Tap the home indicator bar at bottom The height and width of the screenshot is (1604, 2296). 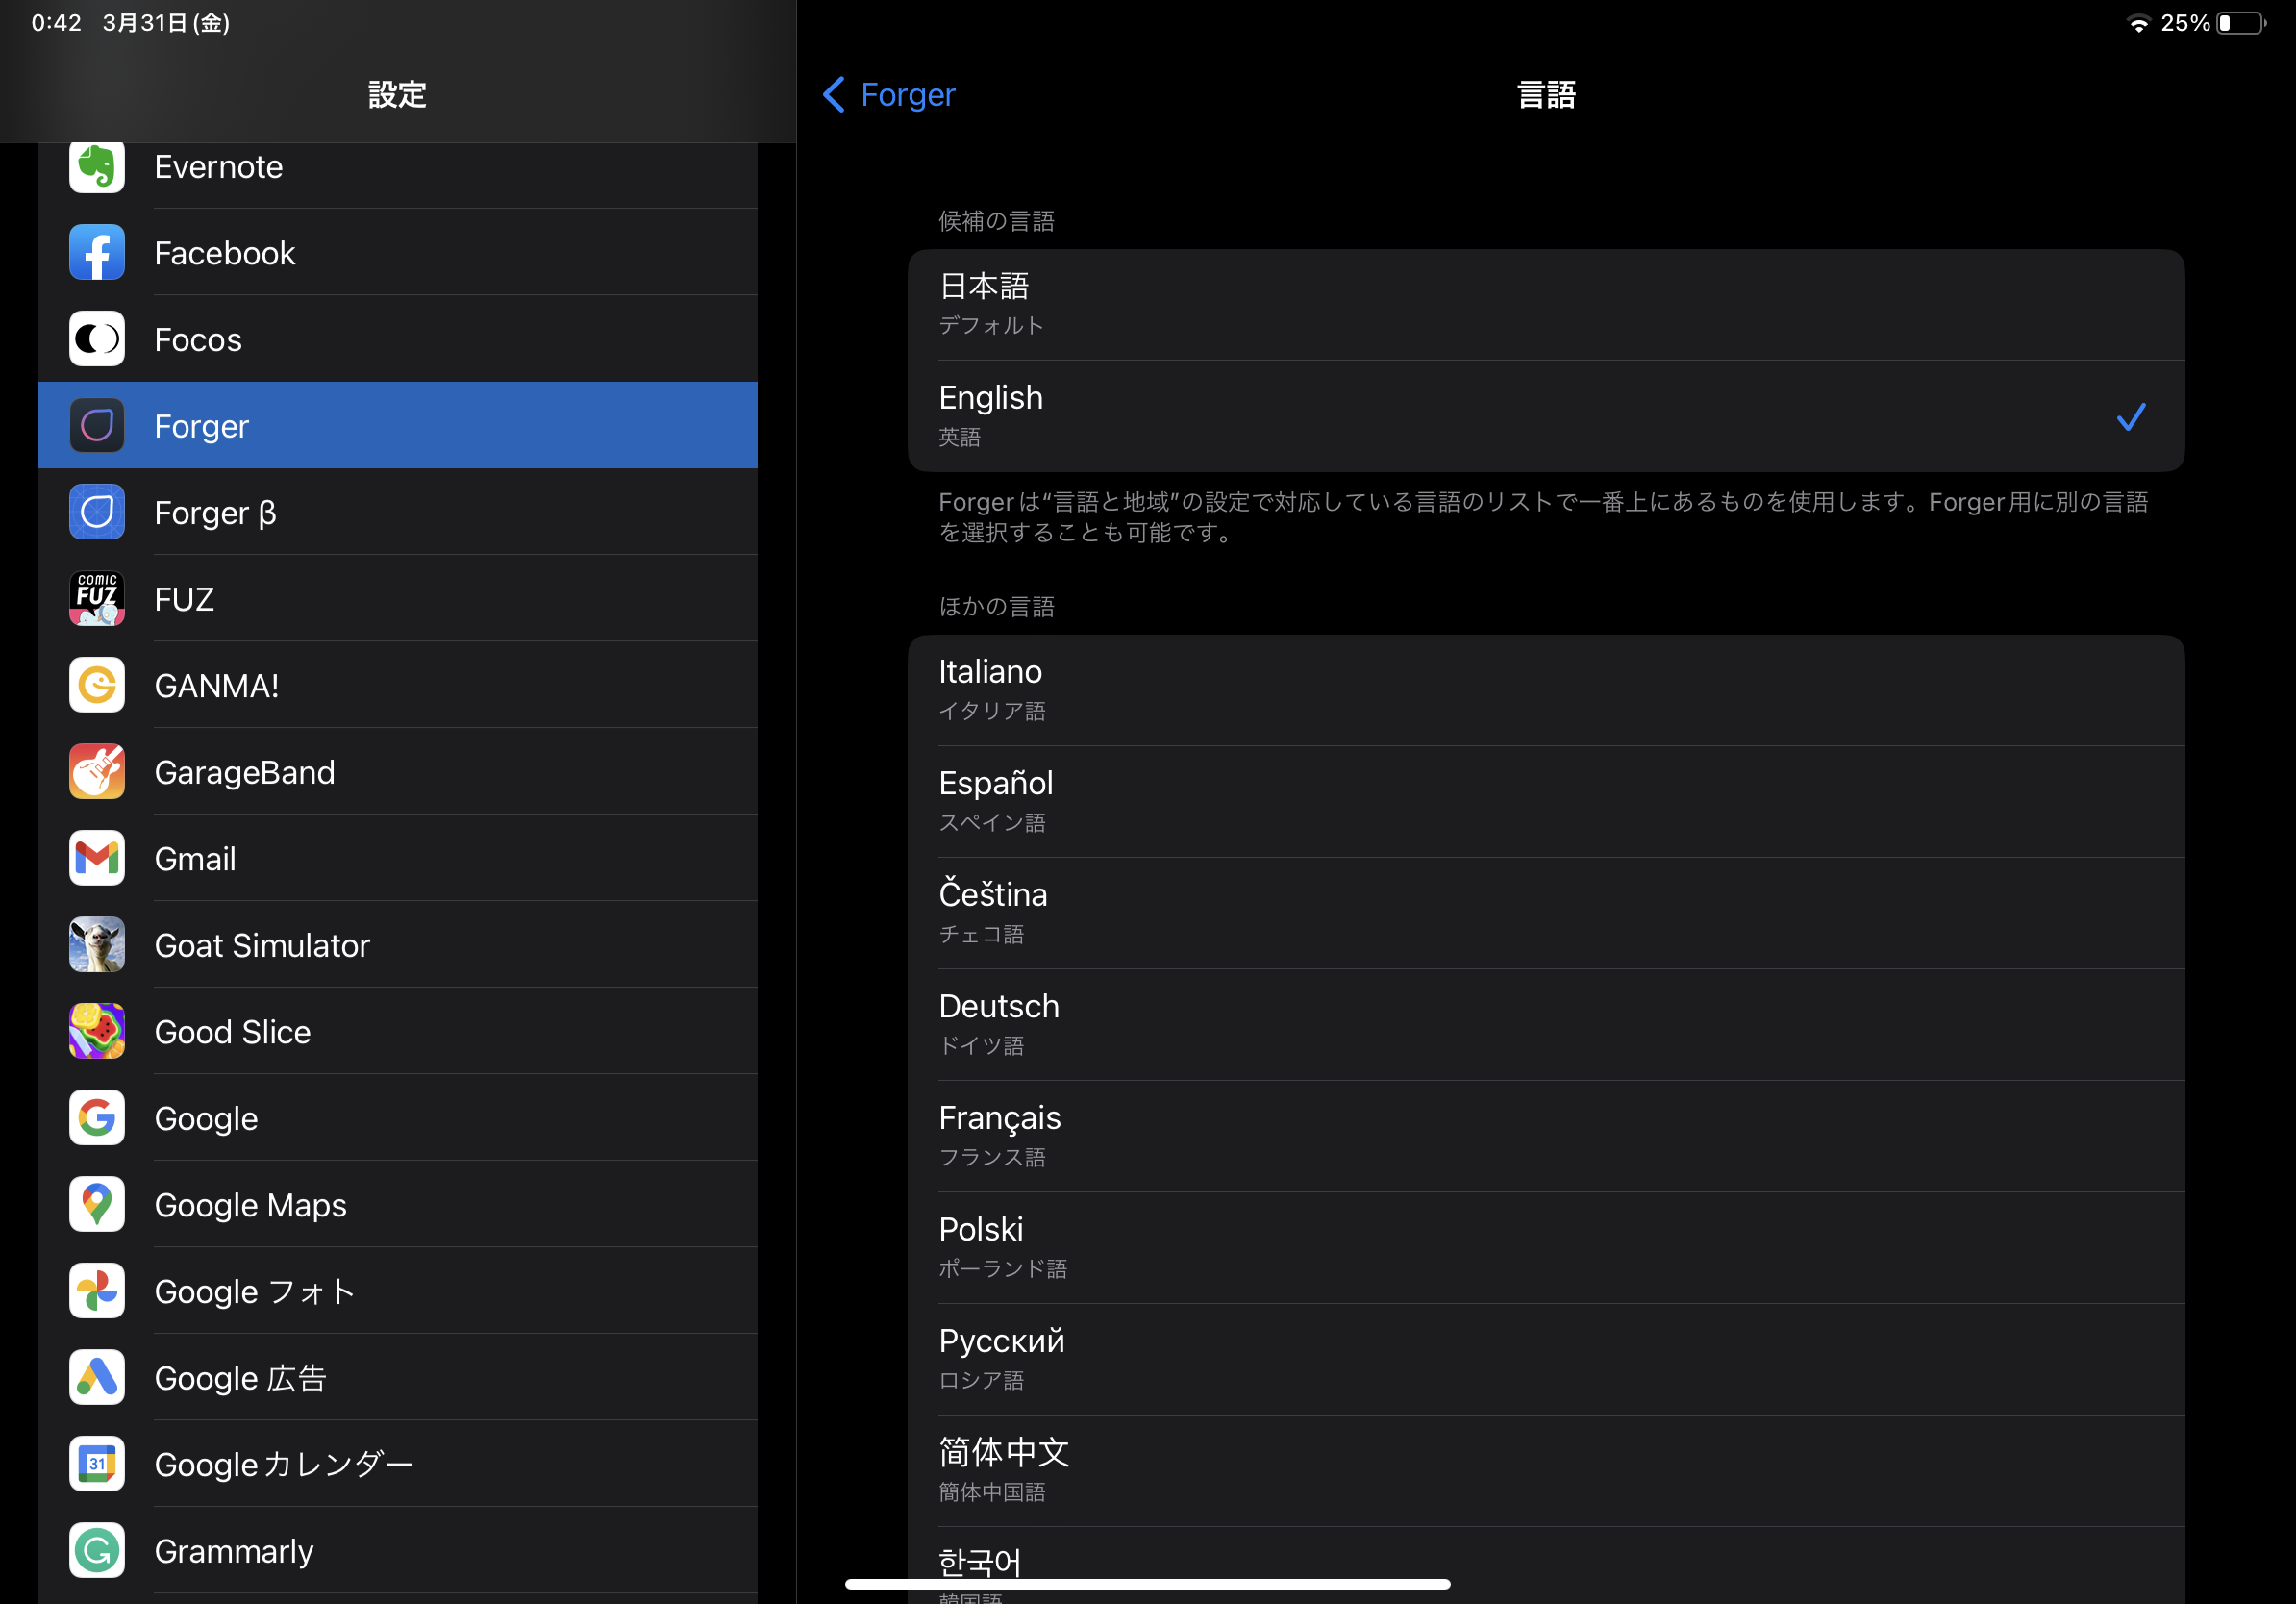tap(1147, 1584)
